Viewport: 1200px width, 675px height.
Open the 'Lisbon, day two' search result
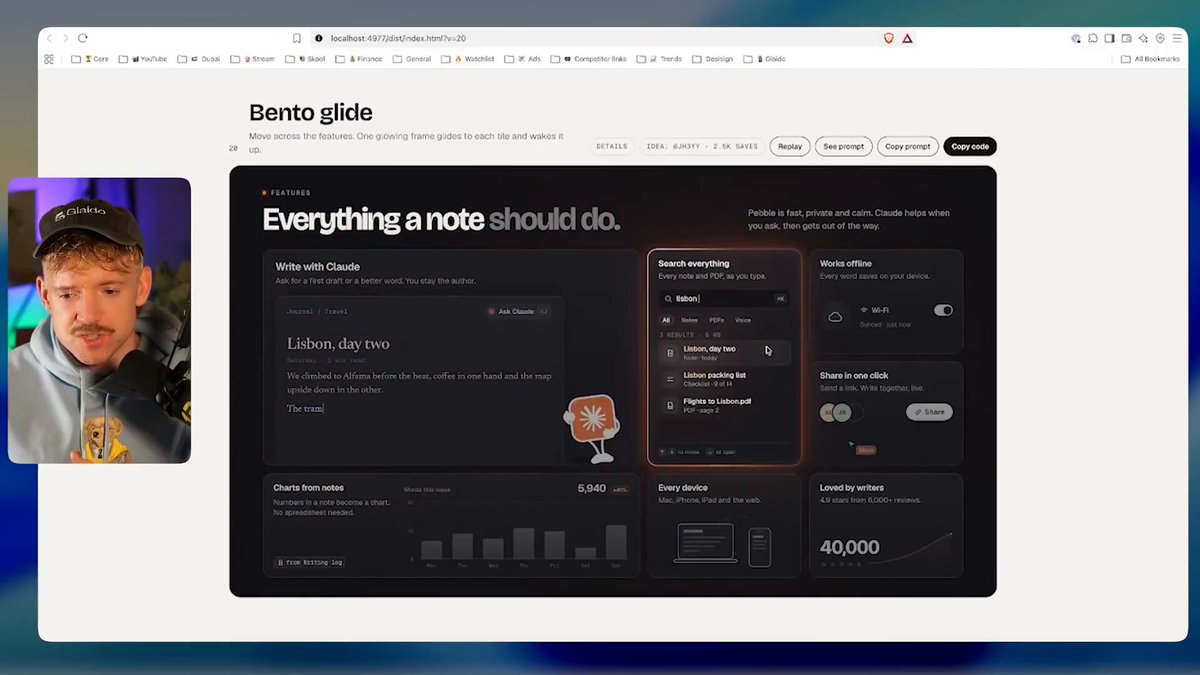point(724,352)
